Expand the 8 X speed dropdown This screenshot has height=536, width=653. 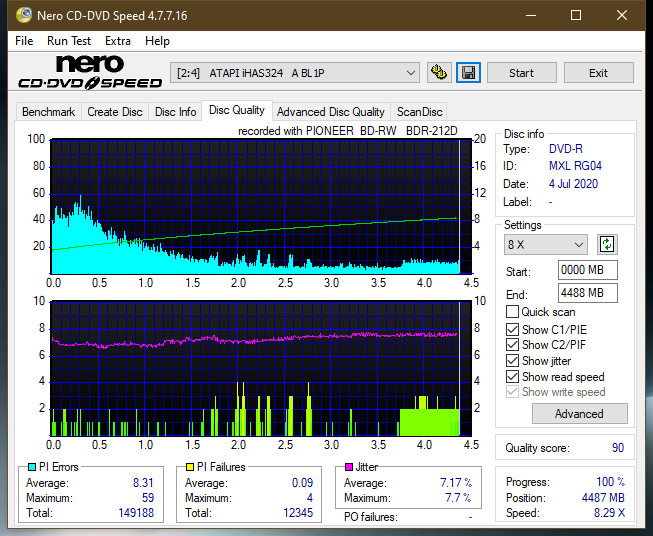pyautogui.click(x=546, y=244)
